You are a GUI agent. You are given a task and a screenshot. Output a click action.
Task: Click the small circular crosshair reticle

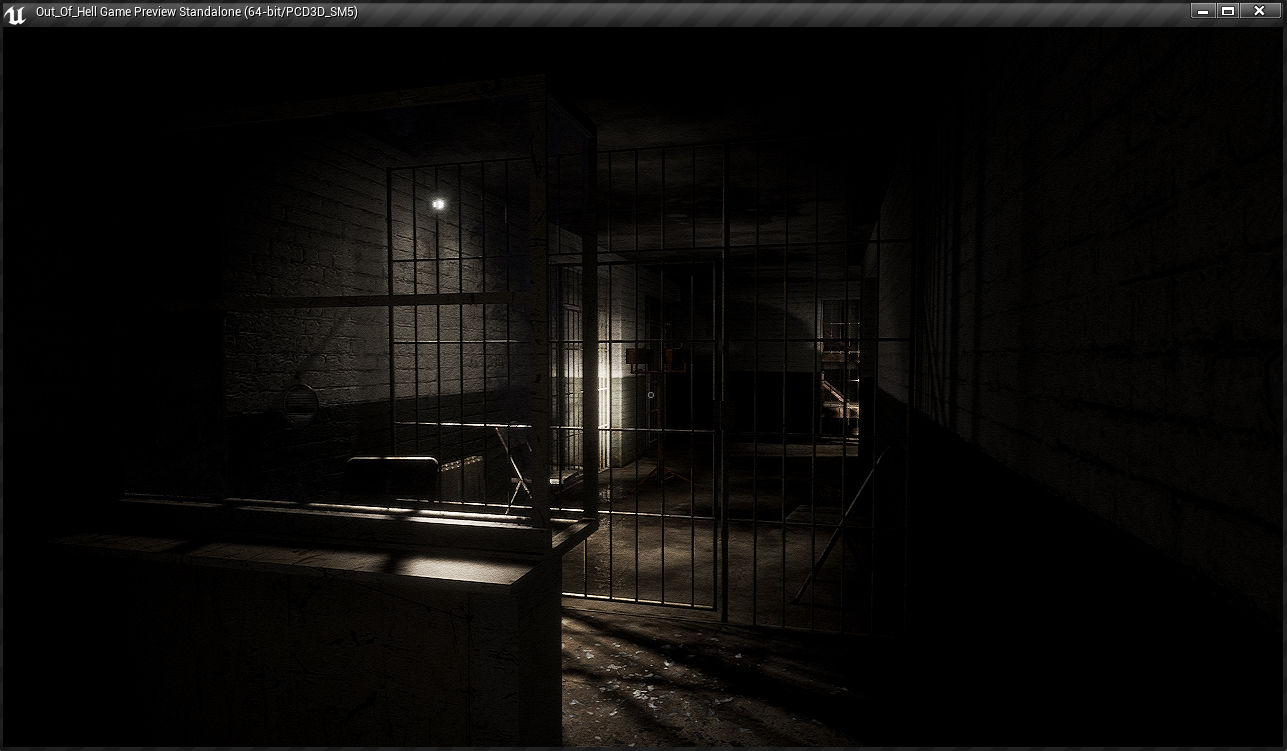pyautogui.click(x=651, y=394)
